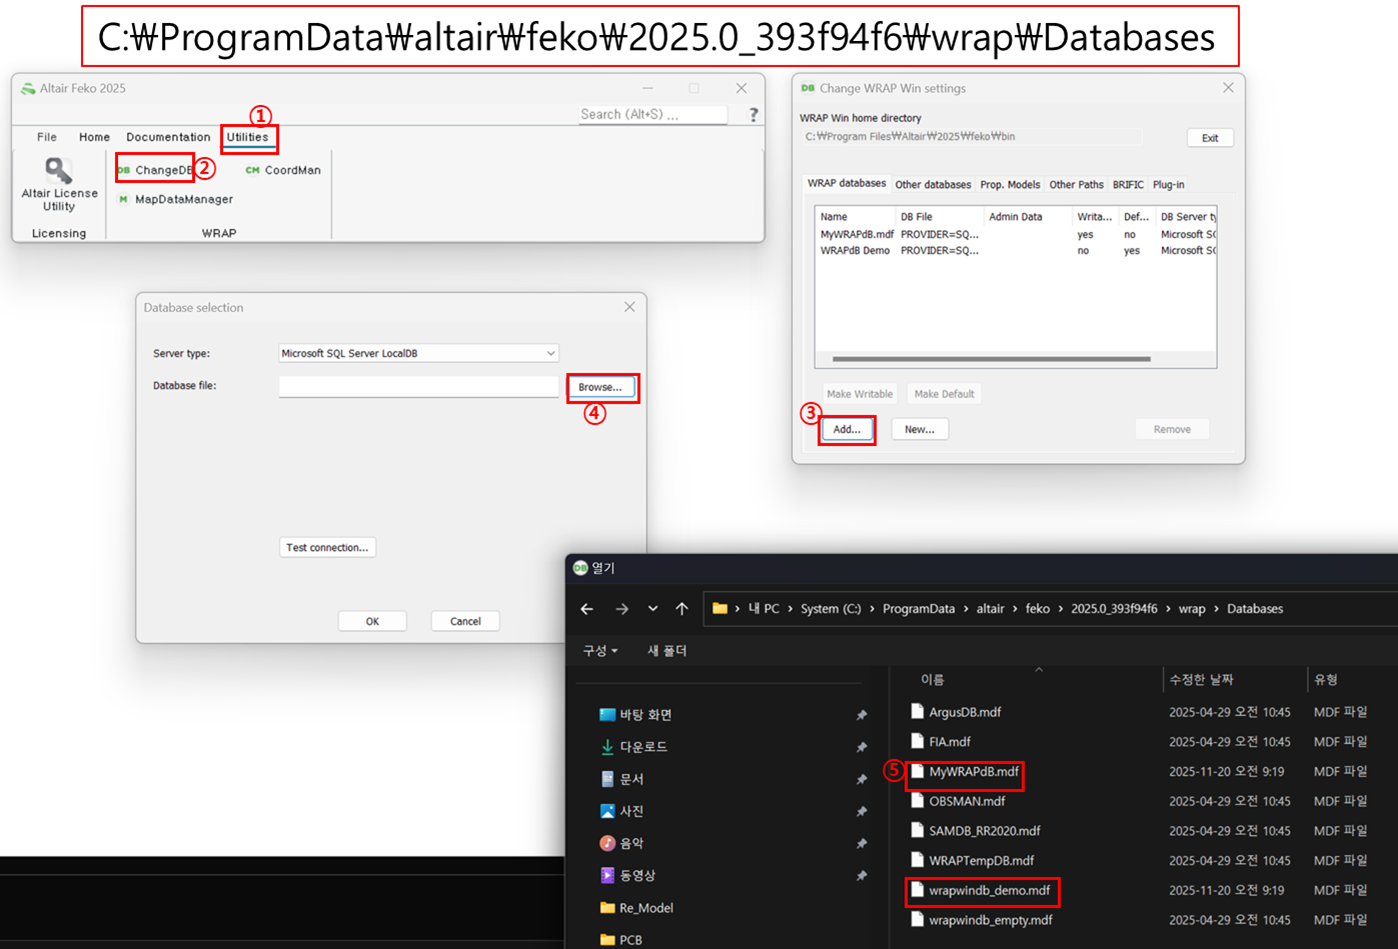Viewport: 1398px width, 949px height.
Task: Switch to the Documentation ribbon tab
Action: [168, 137]
